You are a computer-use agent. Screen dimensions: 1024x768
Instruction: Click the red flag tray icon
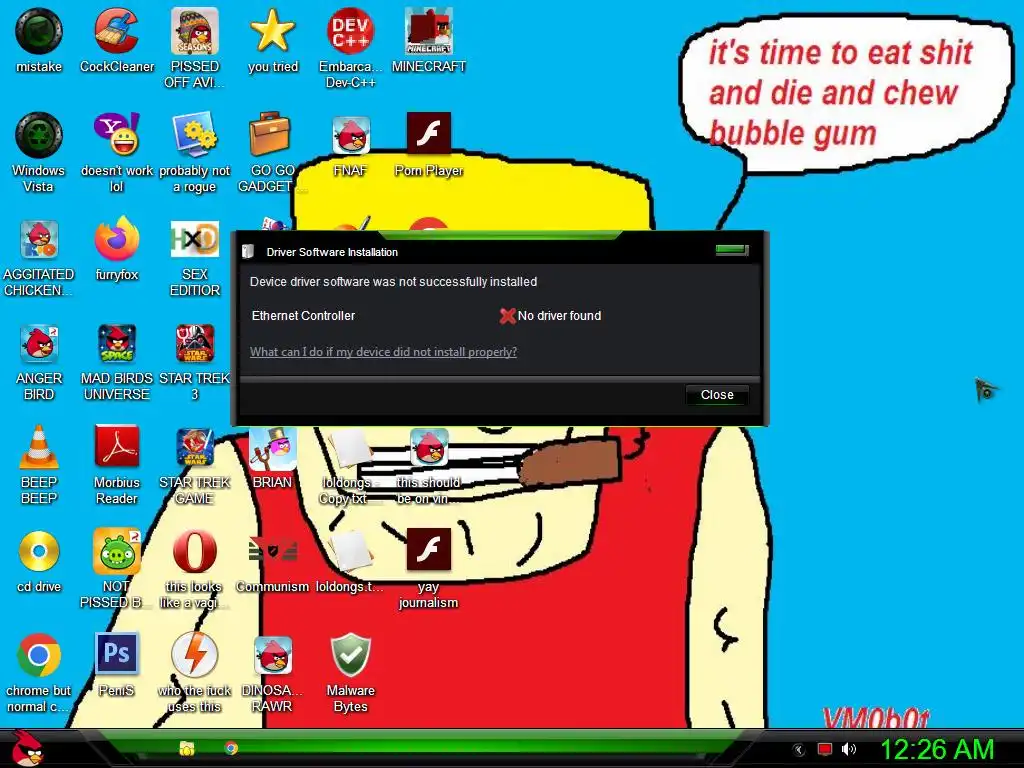[825, 749]
